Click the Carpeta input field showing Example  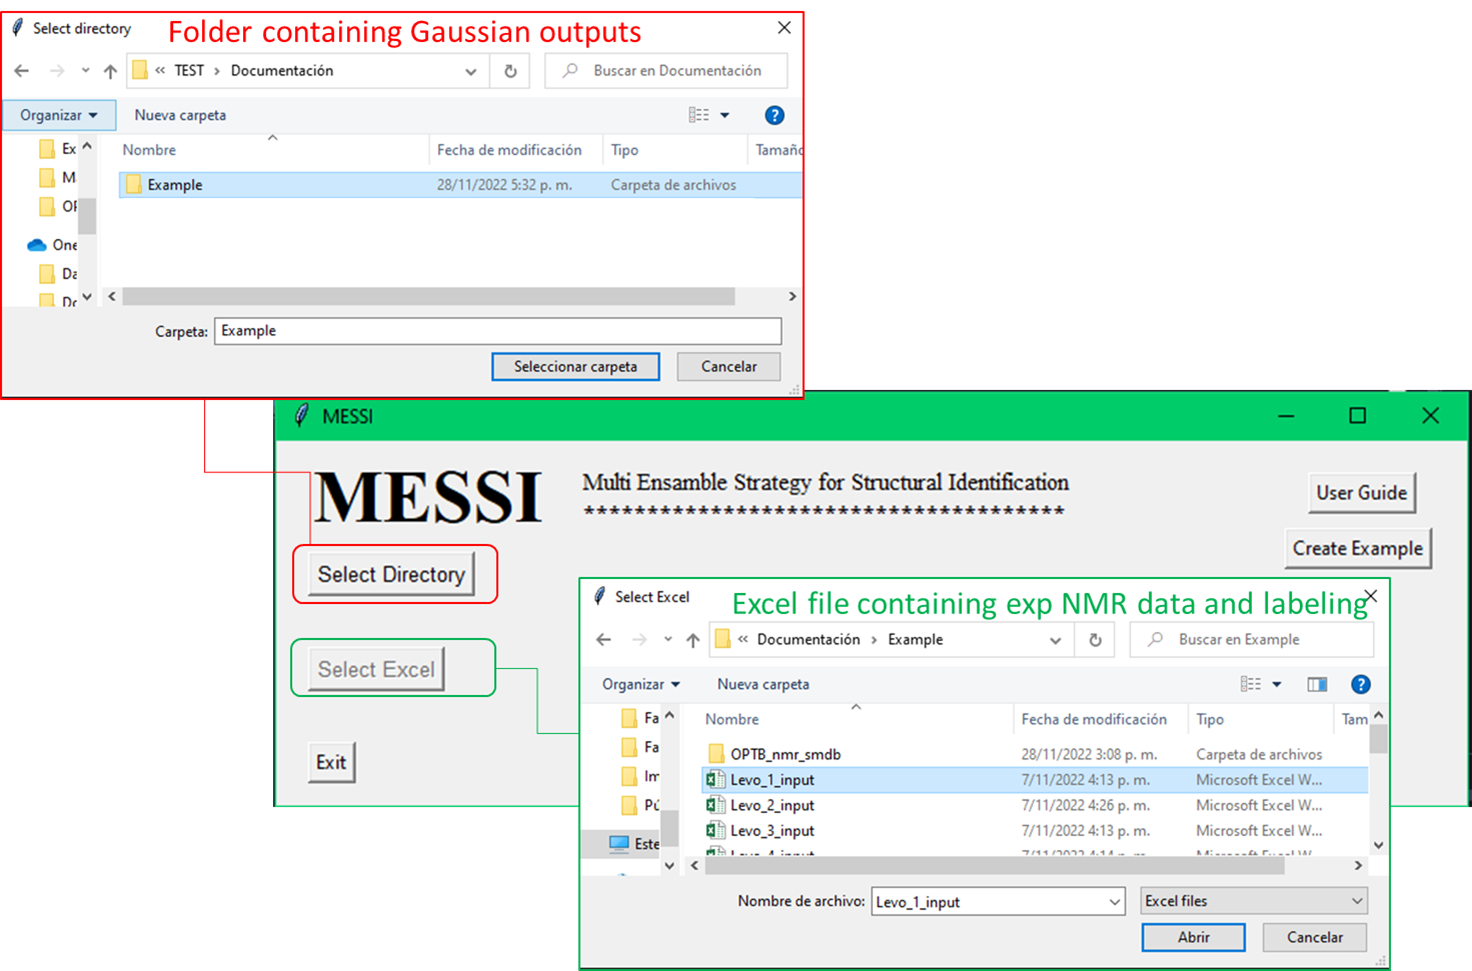(497, 330)
